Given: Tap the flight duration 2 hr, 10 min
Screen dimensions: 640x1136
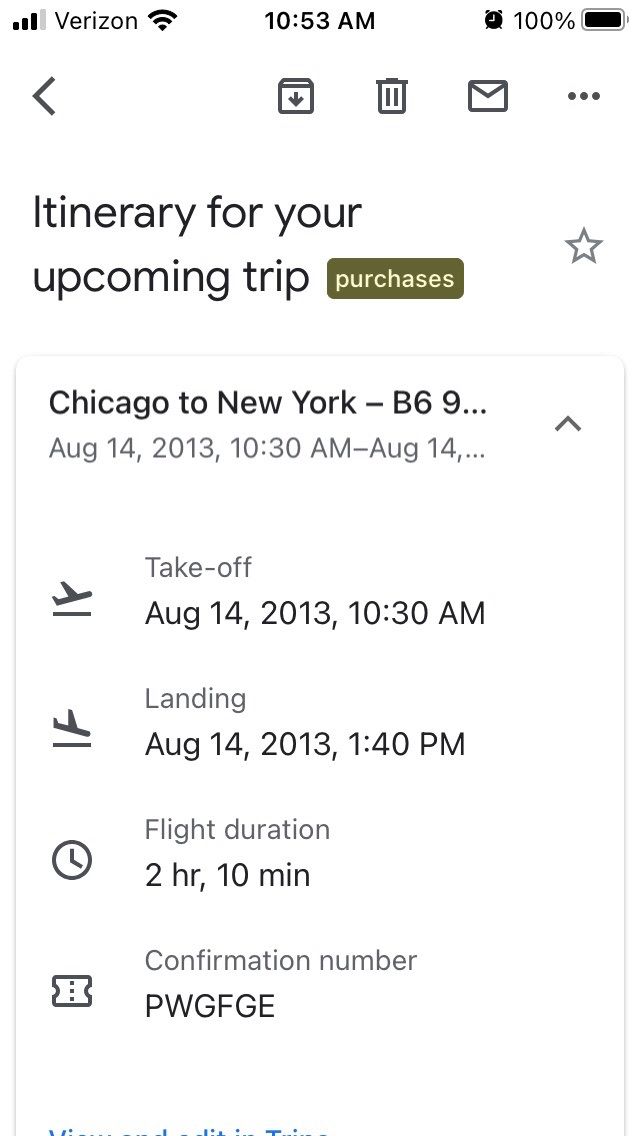Looking at the screenshot, I should [228, 875].
